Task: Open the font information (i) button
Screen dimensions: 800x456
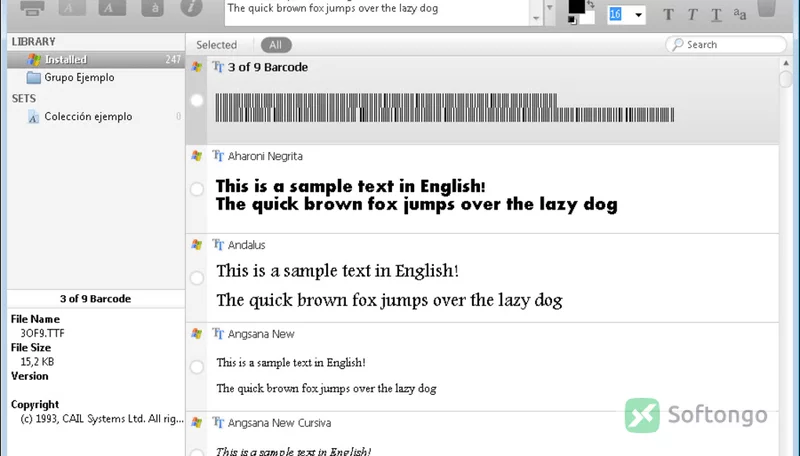Action: pos(191,8)
